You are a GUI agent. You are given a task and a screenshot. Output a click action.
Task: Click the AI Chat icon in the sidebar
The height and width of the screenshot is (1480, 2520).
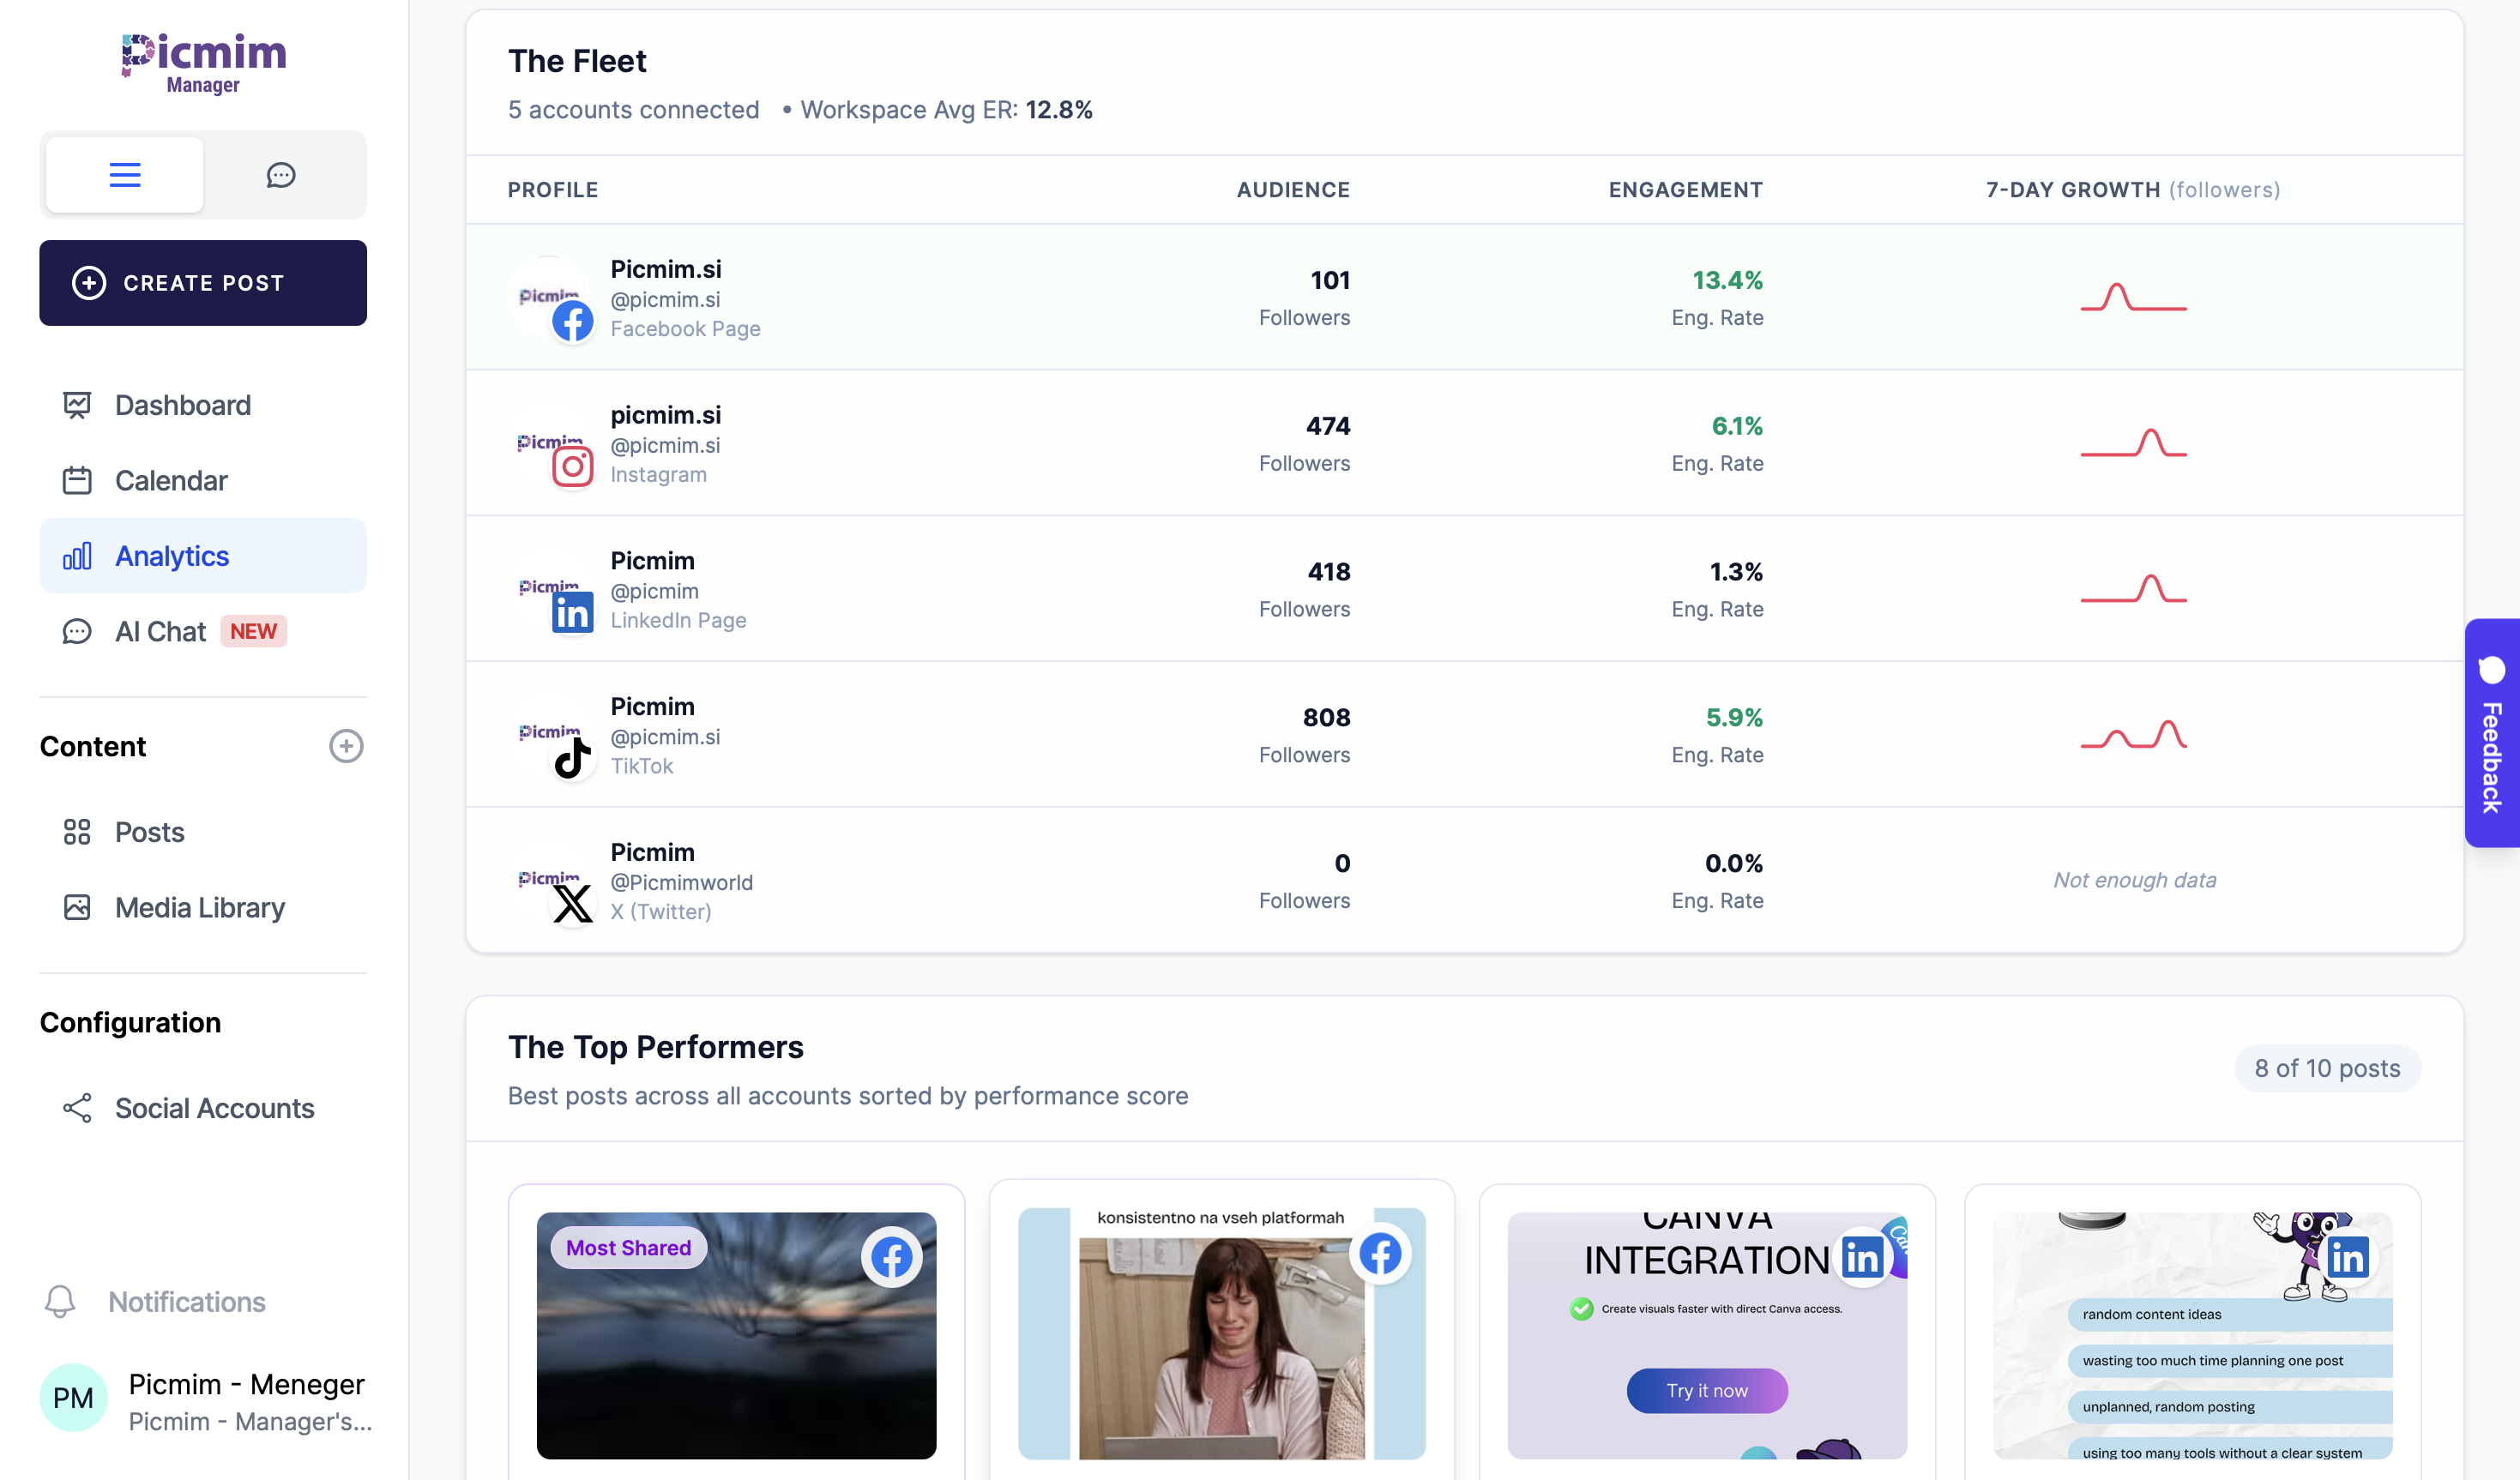point(77,631)
